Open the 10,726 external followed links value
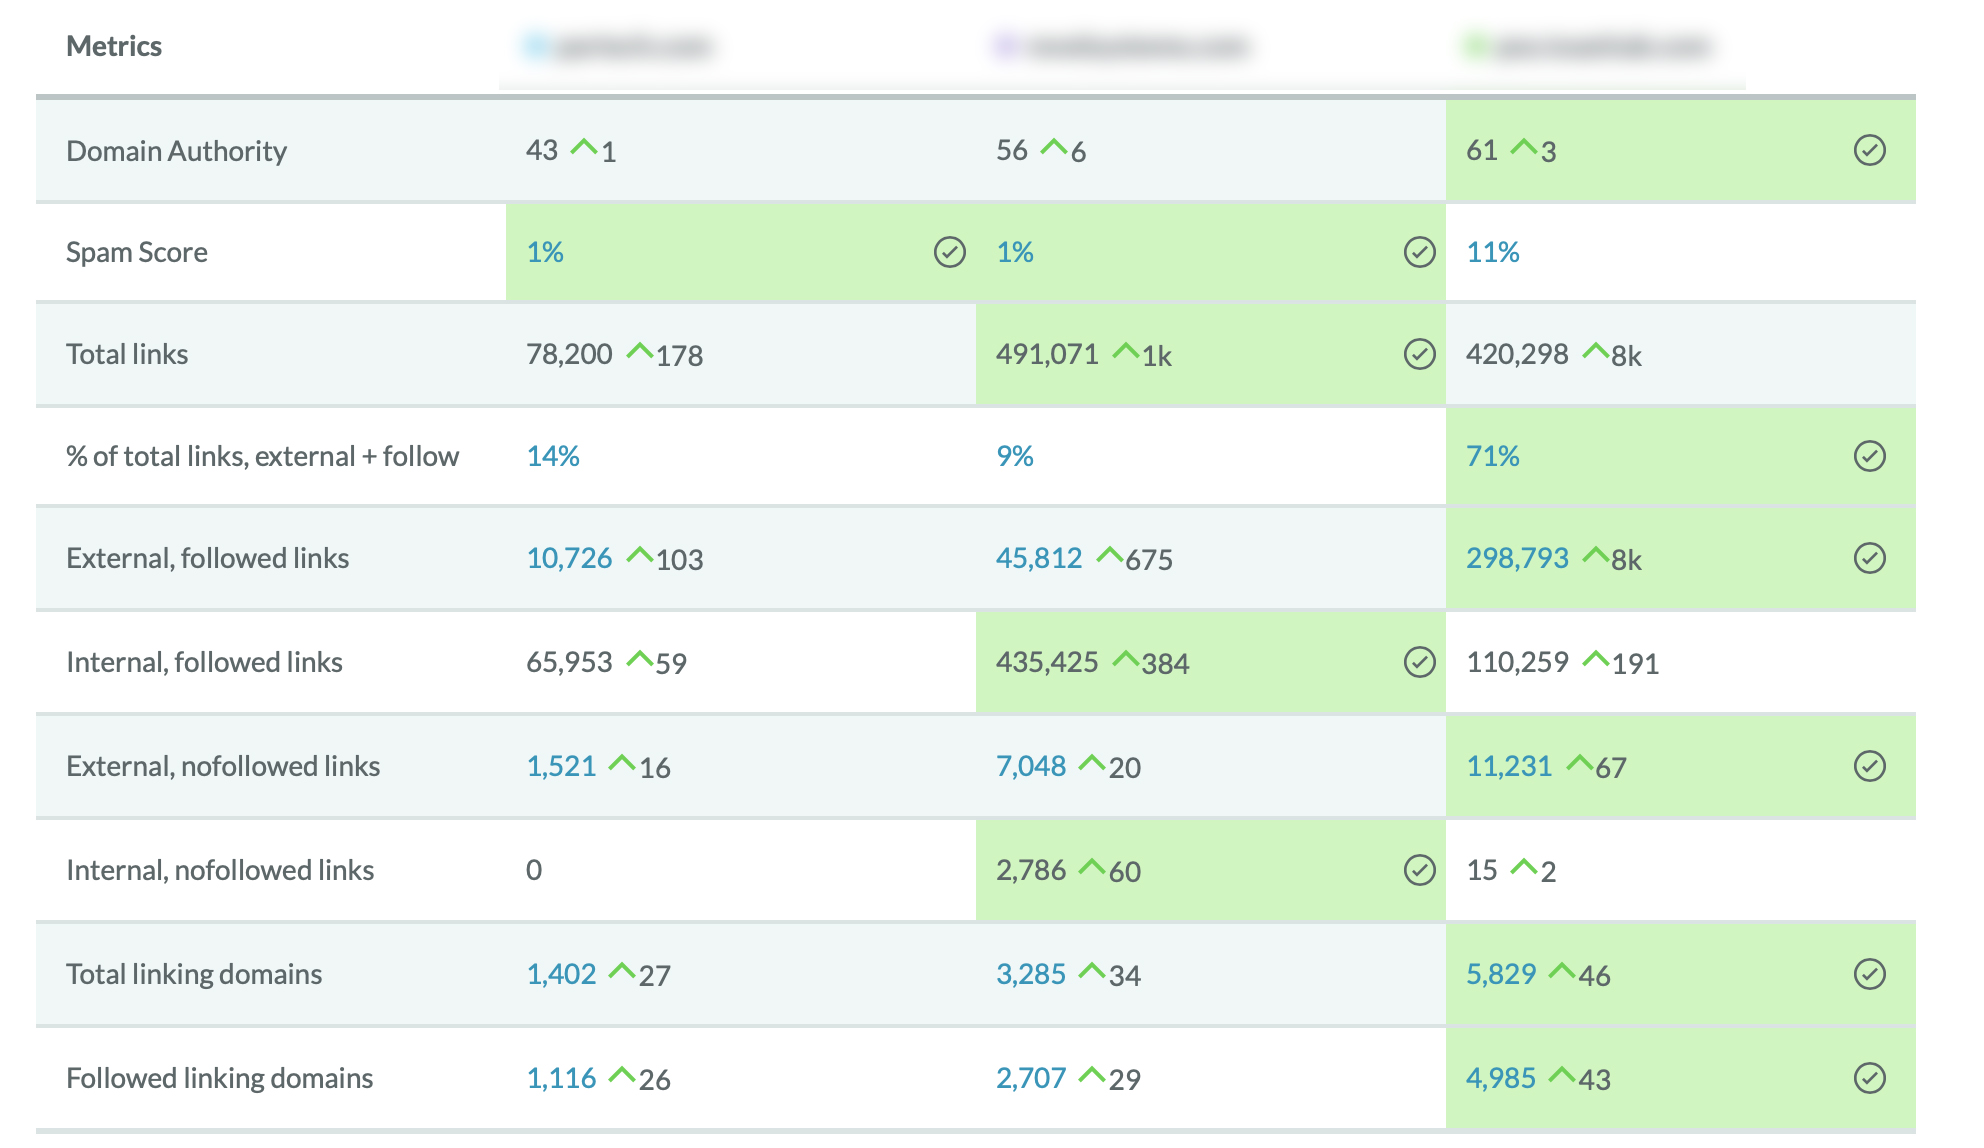The width and height of the screenshot is (1984, 1148). click(569, 558)
